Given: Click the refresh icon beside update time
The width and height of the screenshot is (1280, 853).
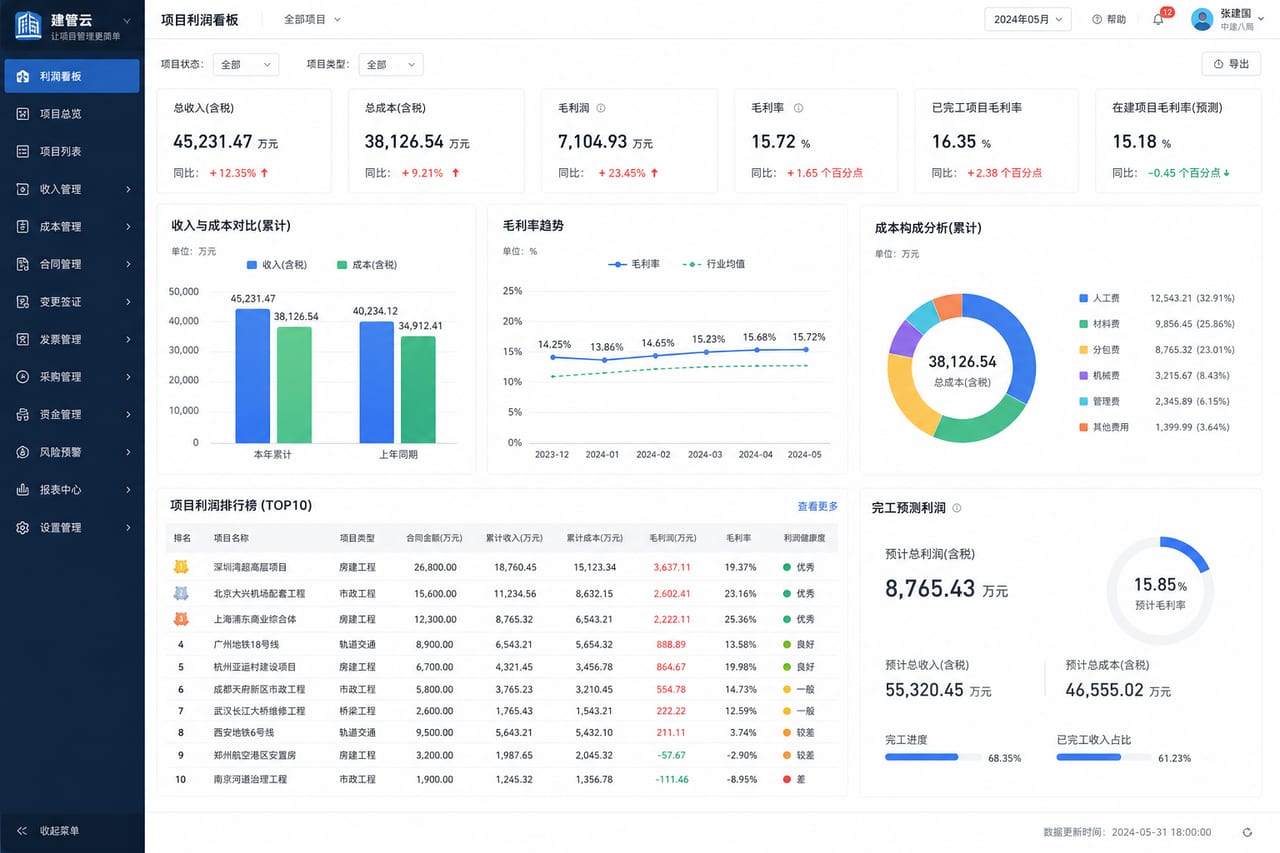Looking at the screenshot, I should click(1247, 832).
